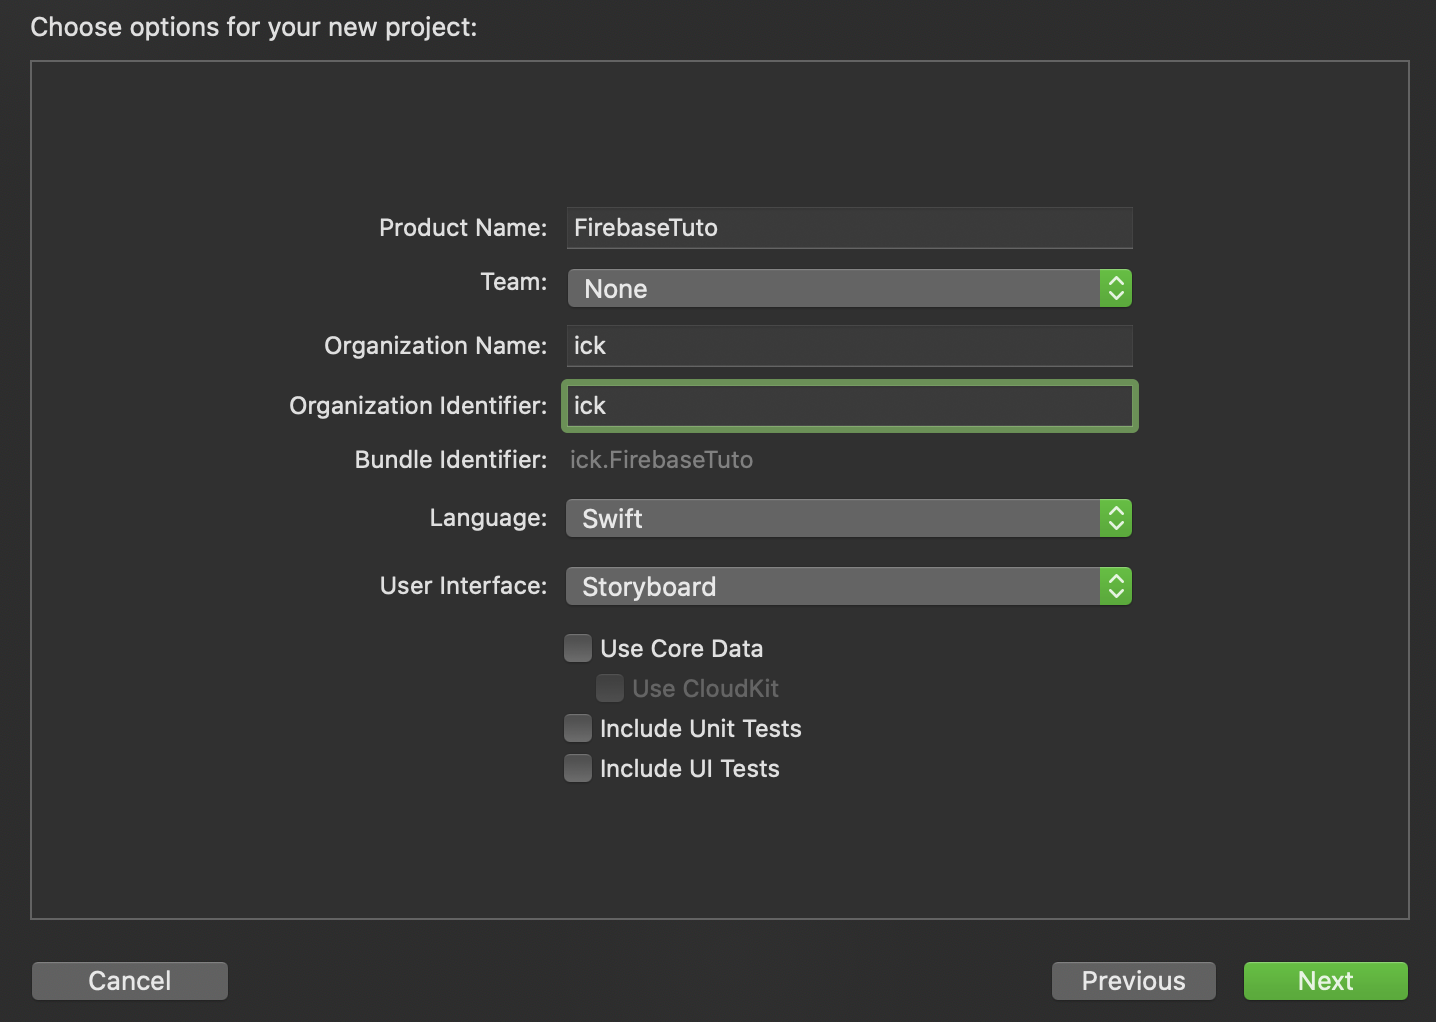Click the green chevron arrows beside Storyboard
Viewport: 1436px width, 1022px height.
click(x=1116, y=587)
